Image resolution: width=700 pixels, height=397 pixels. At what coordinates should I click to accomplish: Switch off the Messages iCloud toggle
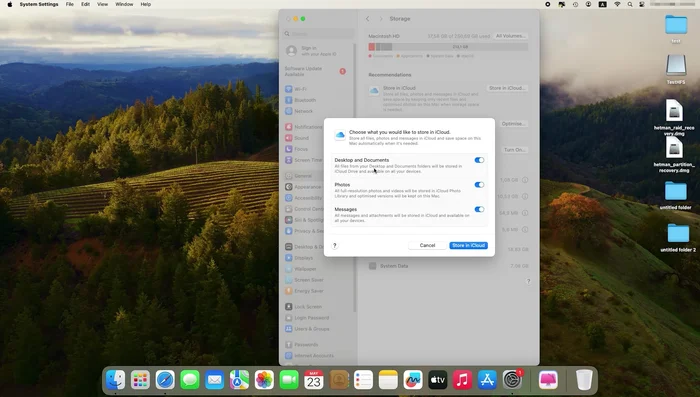pyautogui.click(x=479, y=209)
